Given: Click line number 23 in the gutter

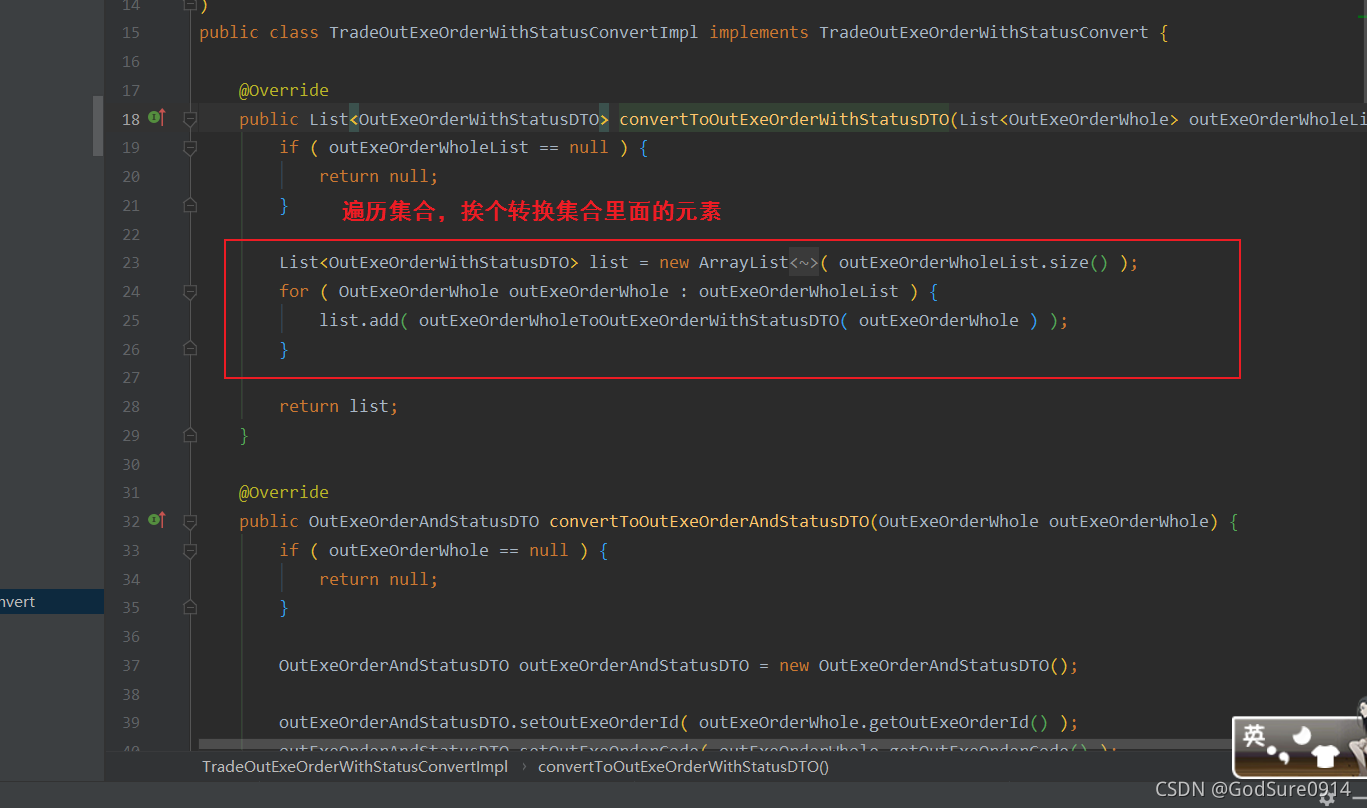Looking at the screenshot, I should click(x=130, y=262).
